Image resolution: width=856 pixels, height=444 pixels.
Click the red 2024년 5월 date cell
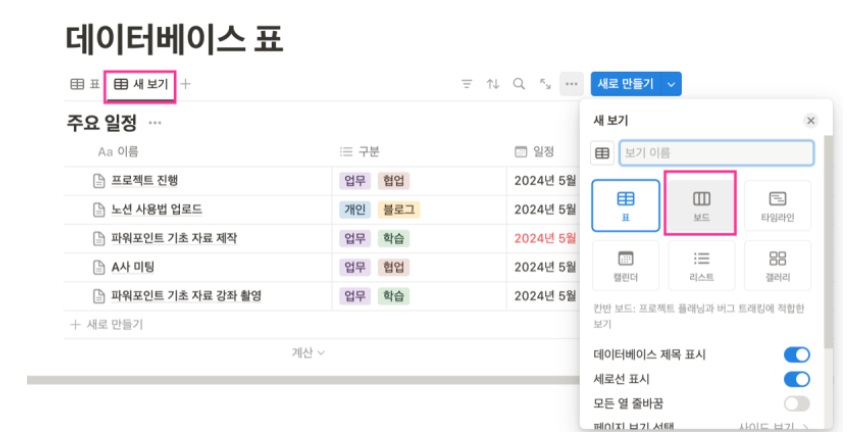pyautogui.click(x=545, y=239)
